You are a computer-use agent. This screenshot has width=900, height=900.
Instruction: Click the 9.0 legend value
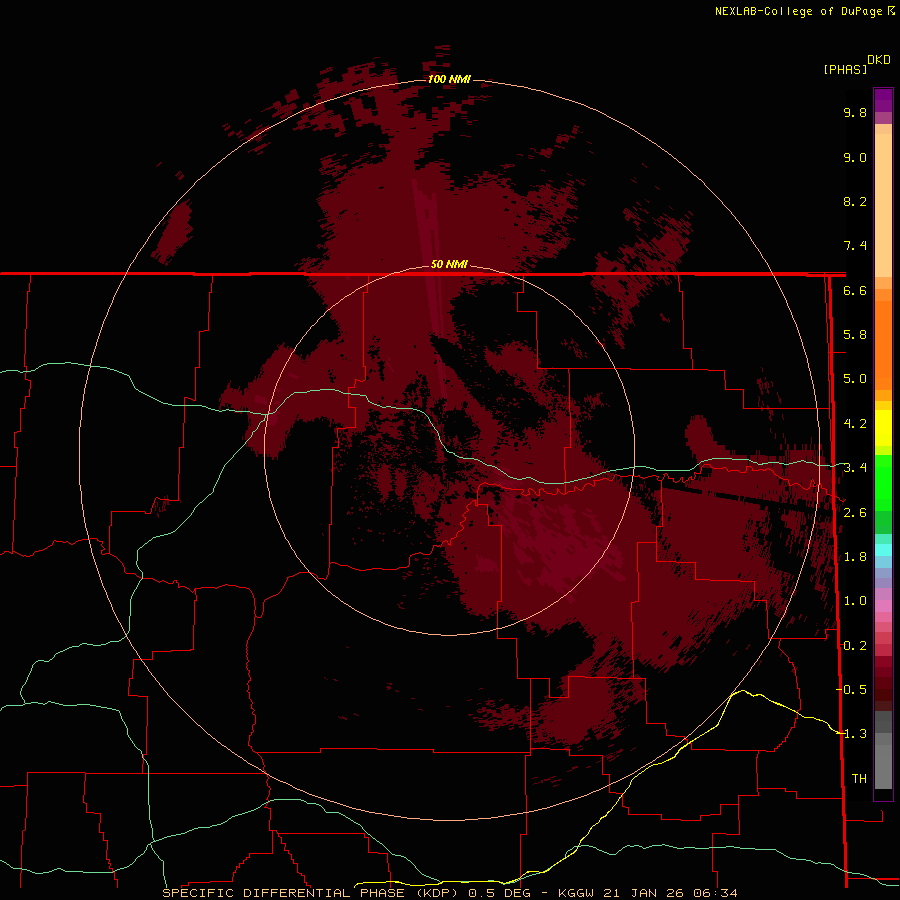(855, 157)
